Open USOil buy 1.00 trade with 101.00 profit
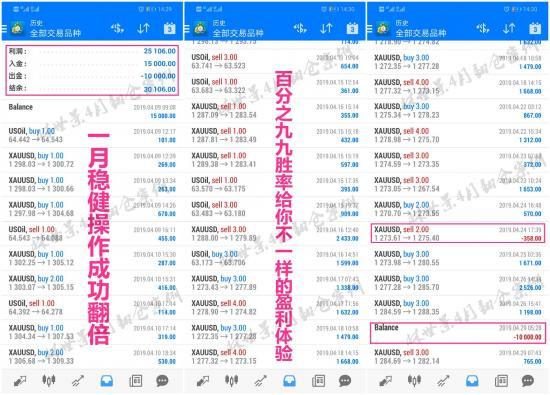550x395 pixels. (x=92, y=135)
